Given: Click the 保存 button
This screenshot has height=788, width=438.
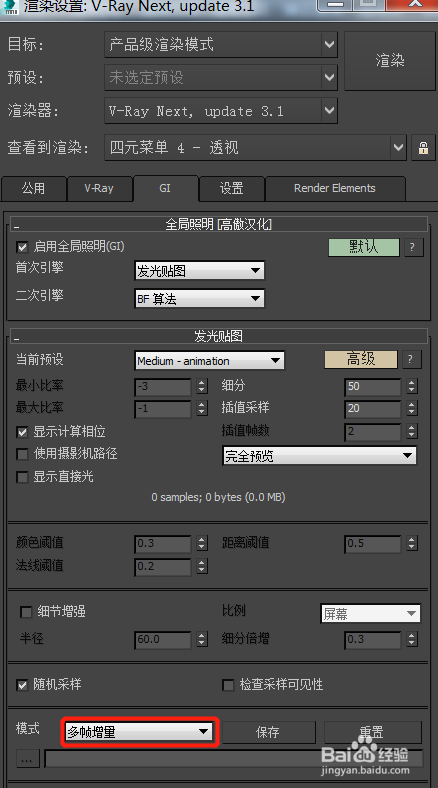Looking at the screenshot, I should pos(268,732).
